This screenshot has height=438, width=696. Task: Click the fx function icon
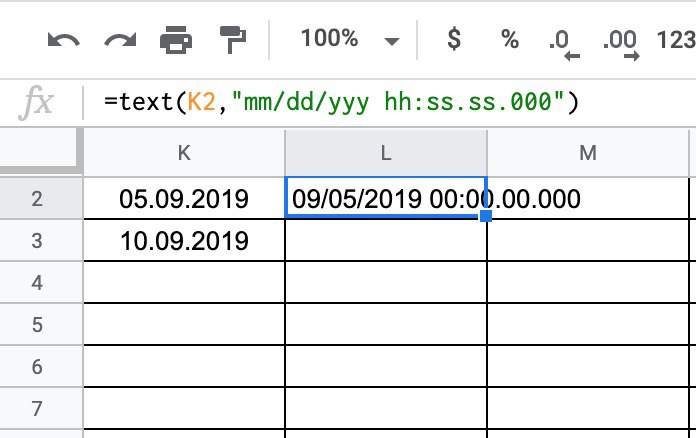36,103
